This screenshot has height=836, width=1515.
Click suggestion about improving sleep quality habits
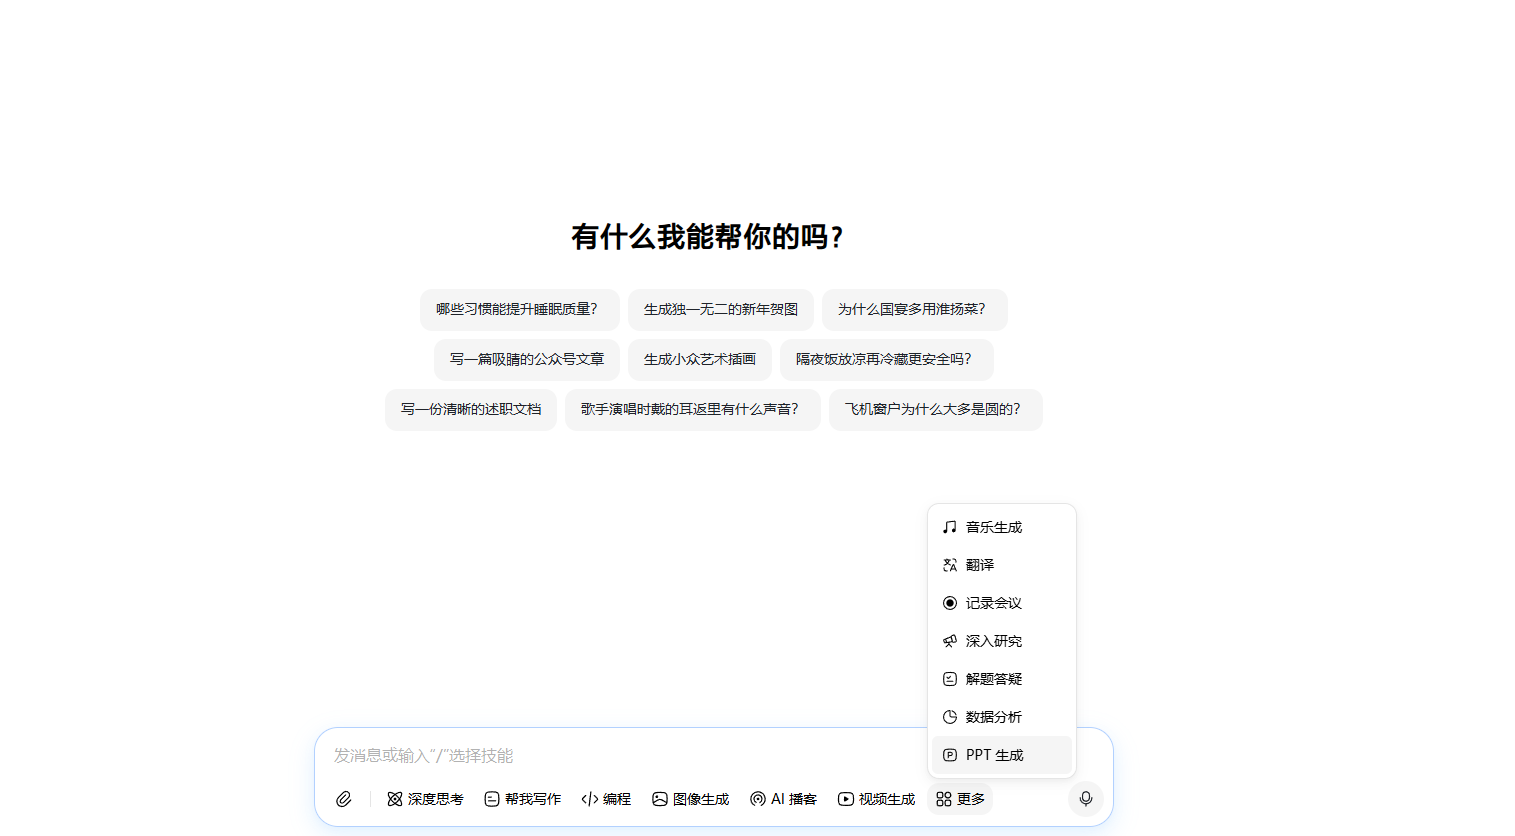click(x=519, y=310)
